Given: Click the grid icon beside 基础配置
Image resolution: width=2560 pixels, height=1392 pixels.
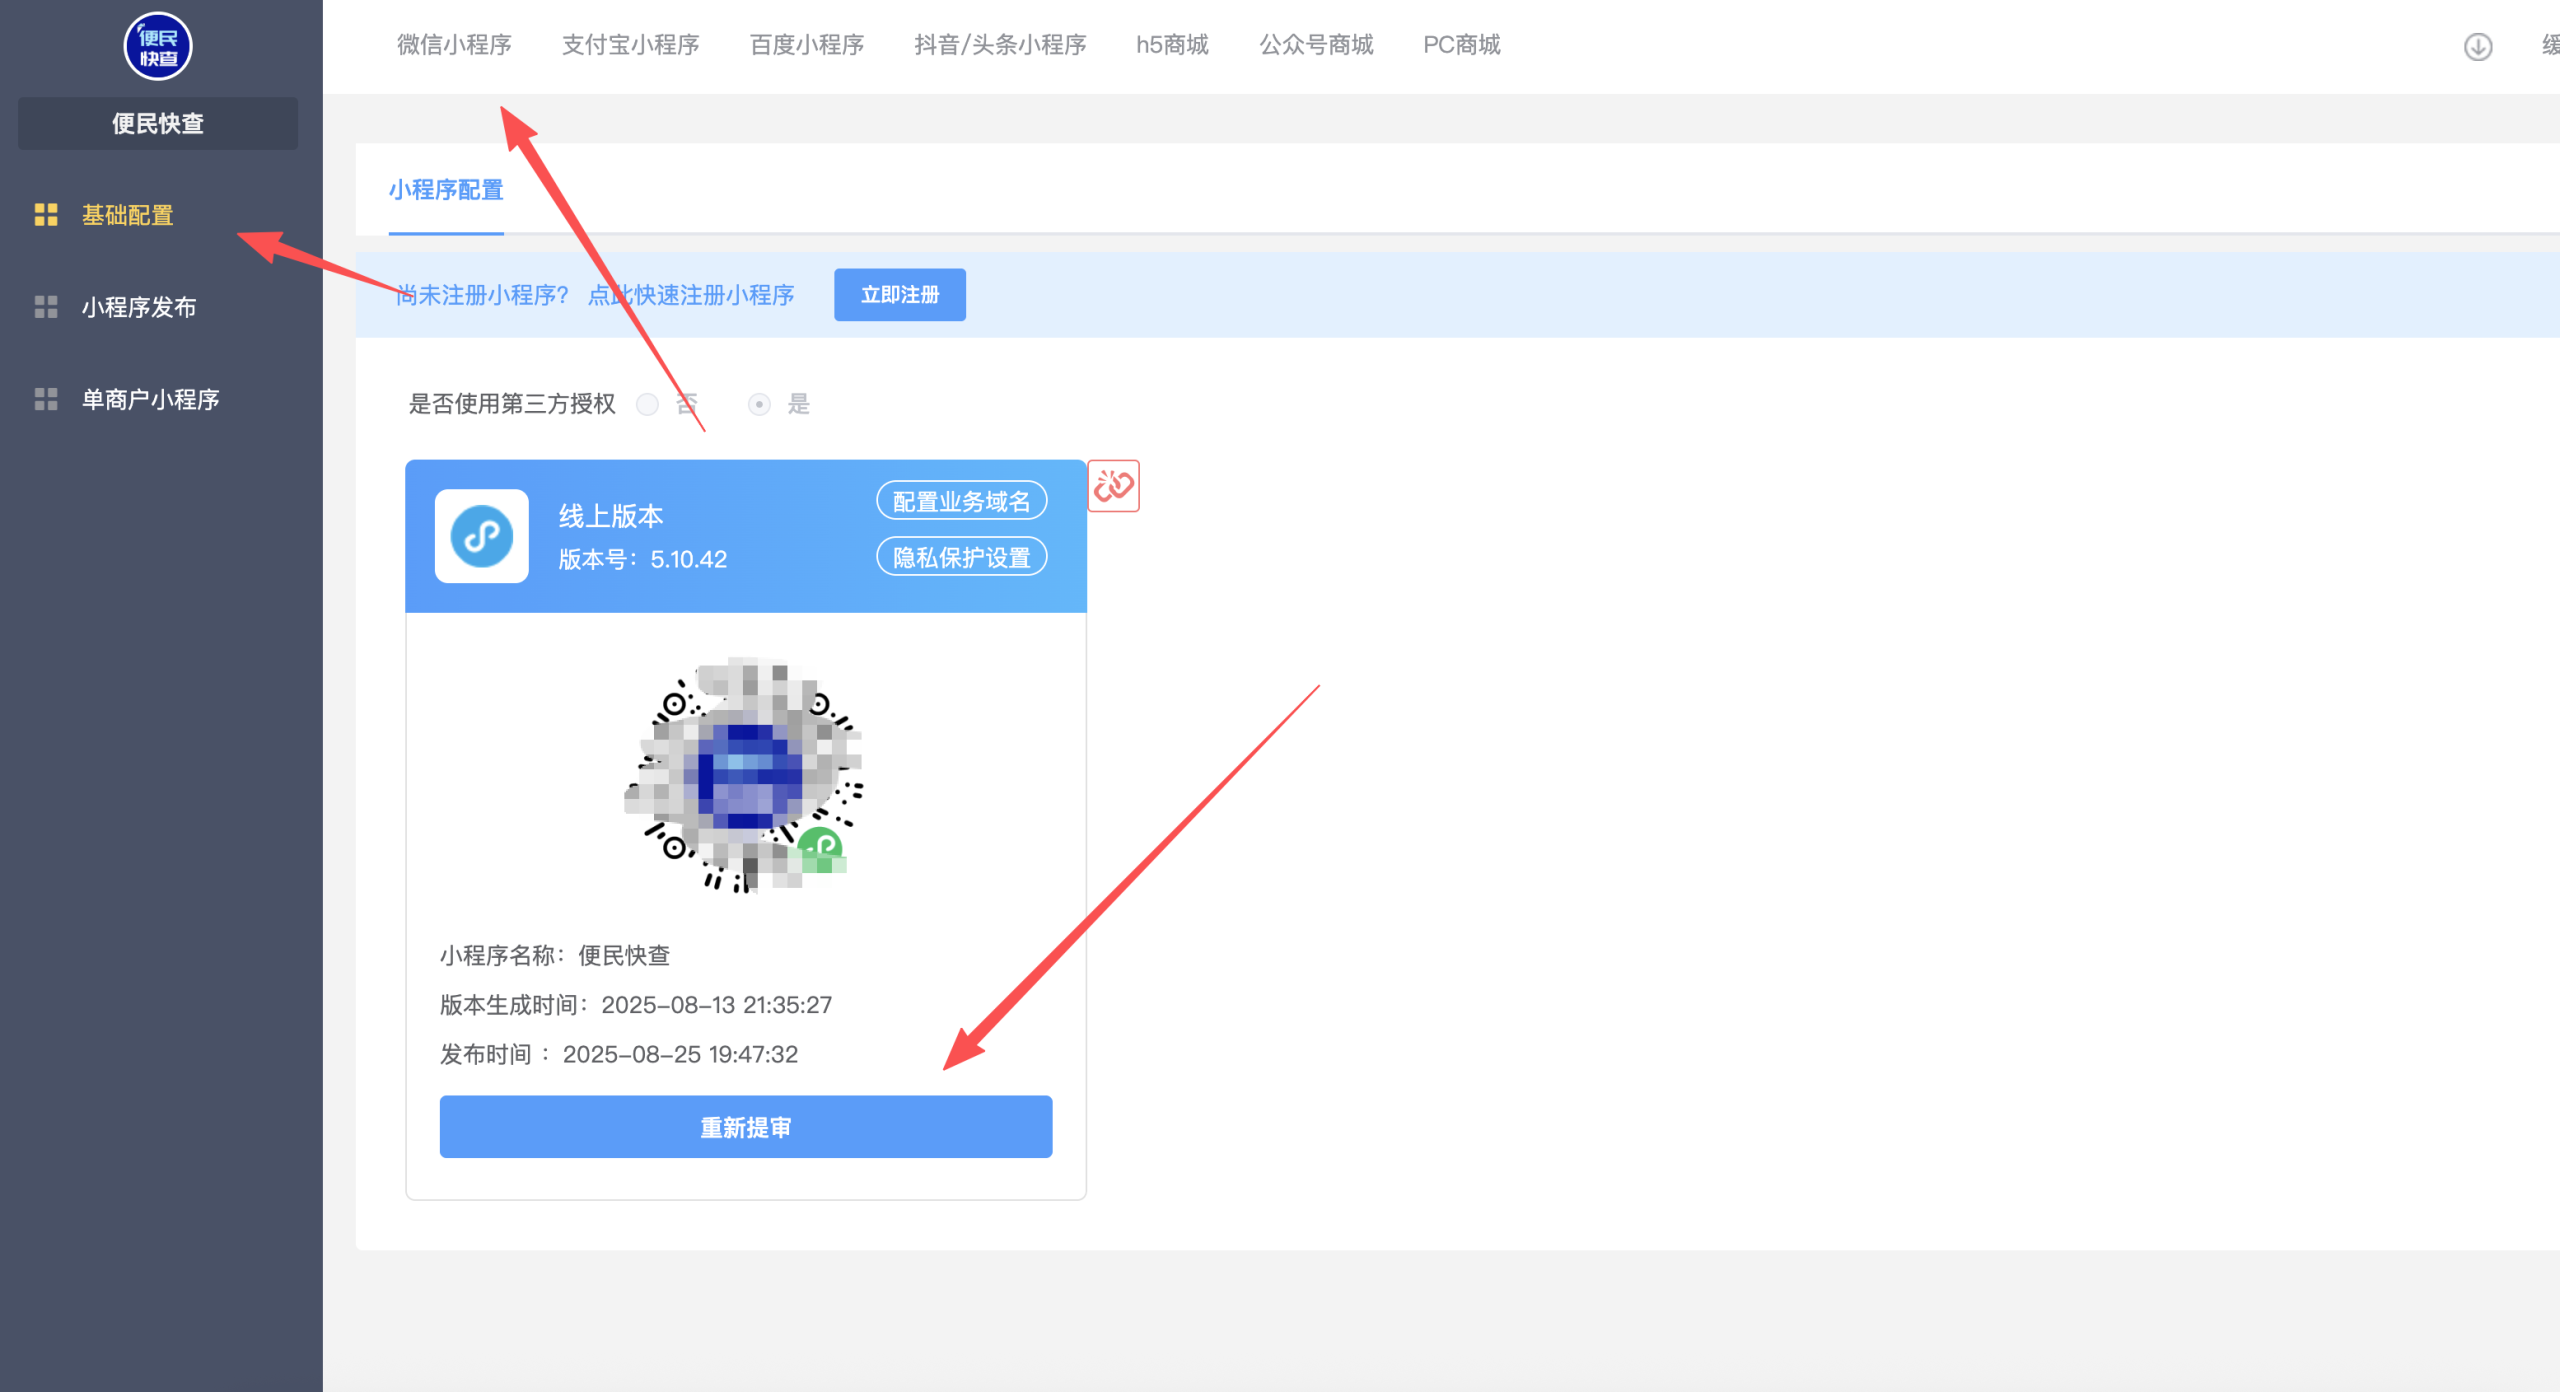Looking at the screenshot, I should pos(46,215).
